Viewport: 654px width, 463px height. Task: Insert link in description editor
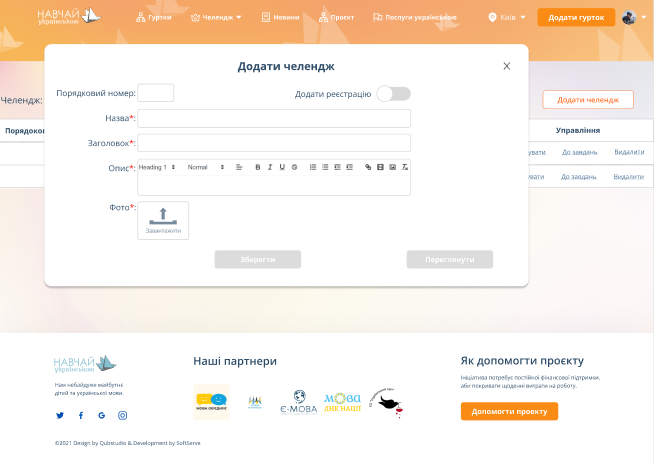(x=368, y=167)
